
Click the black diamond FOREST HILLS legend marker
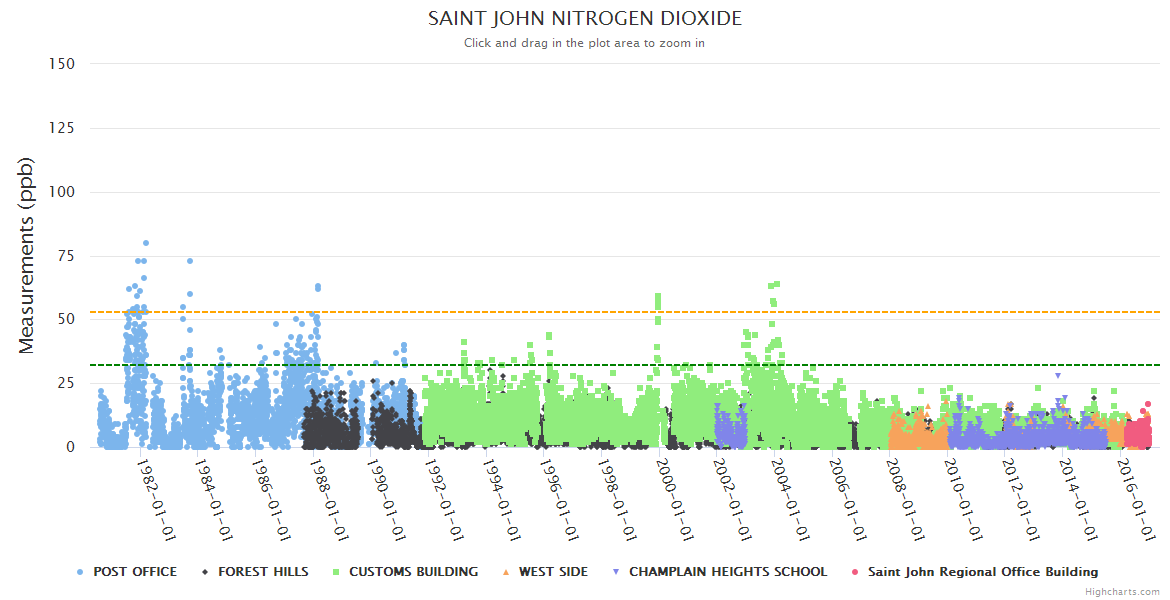[205, 572]
